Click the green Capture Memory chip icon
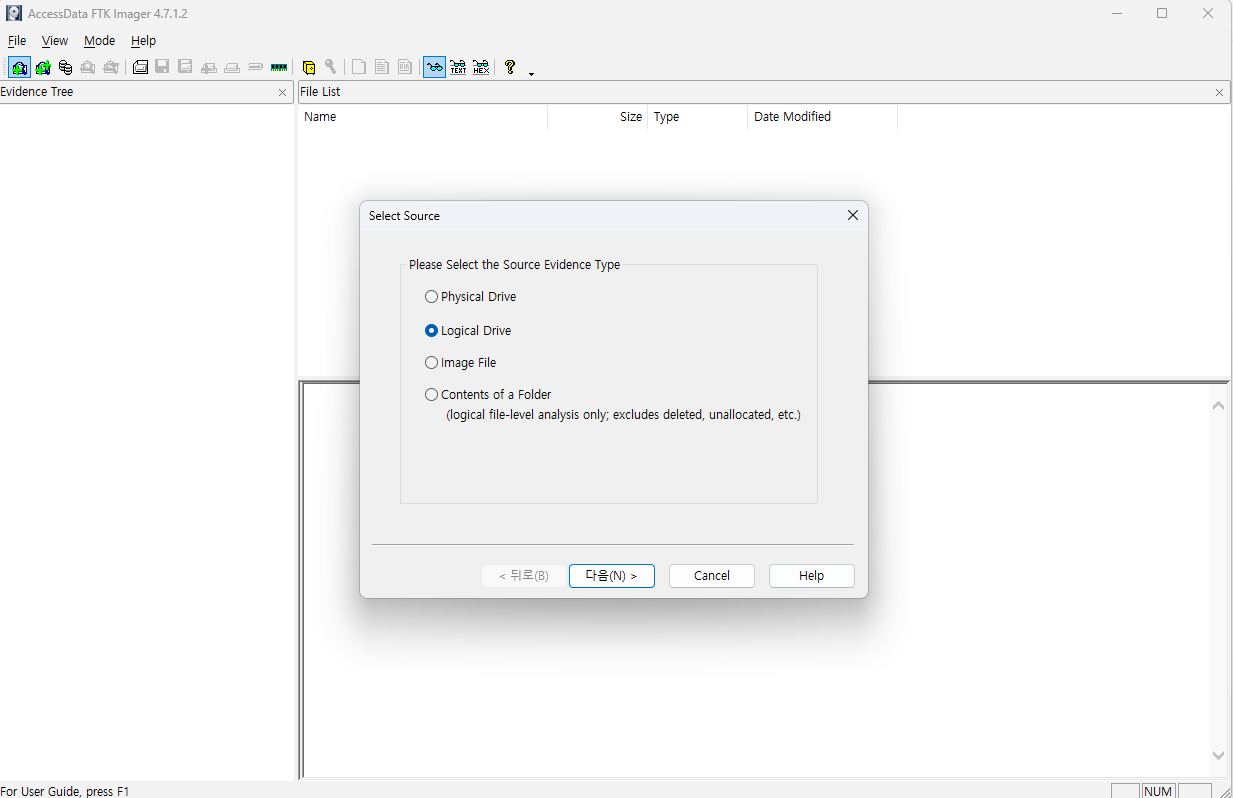The height and width of the screenshot is (798, 1233). pyautogui.click(x=279, y=67)
